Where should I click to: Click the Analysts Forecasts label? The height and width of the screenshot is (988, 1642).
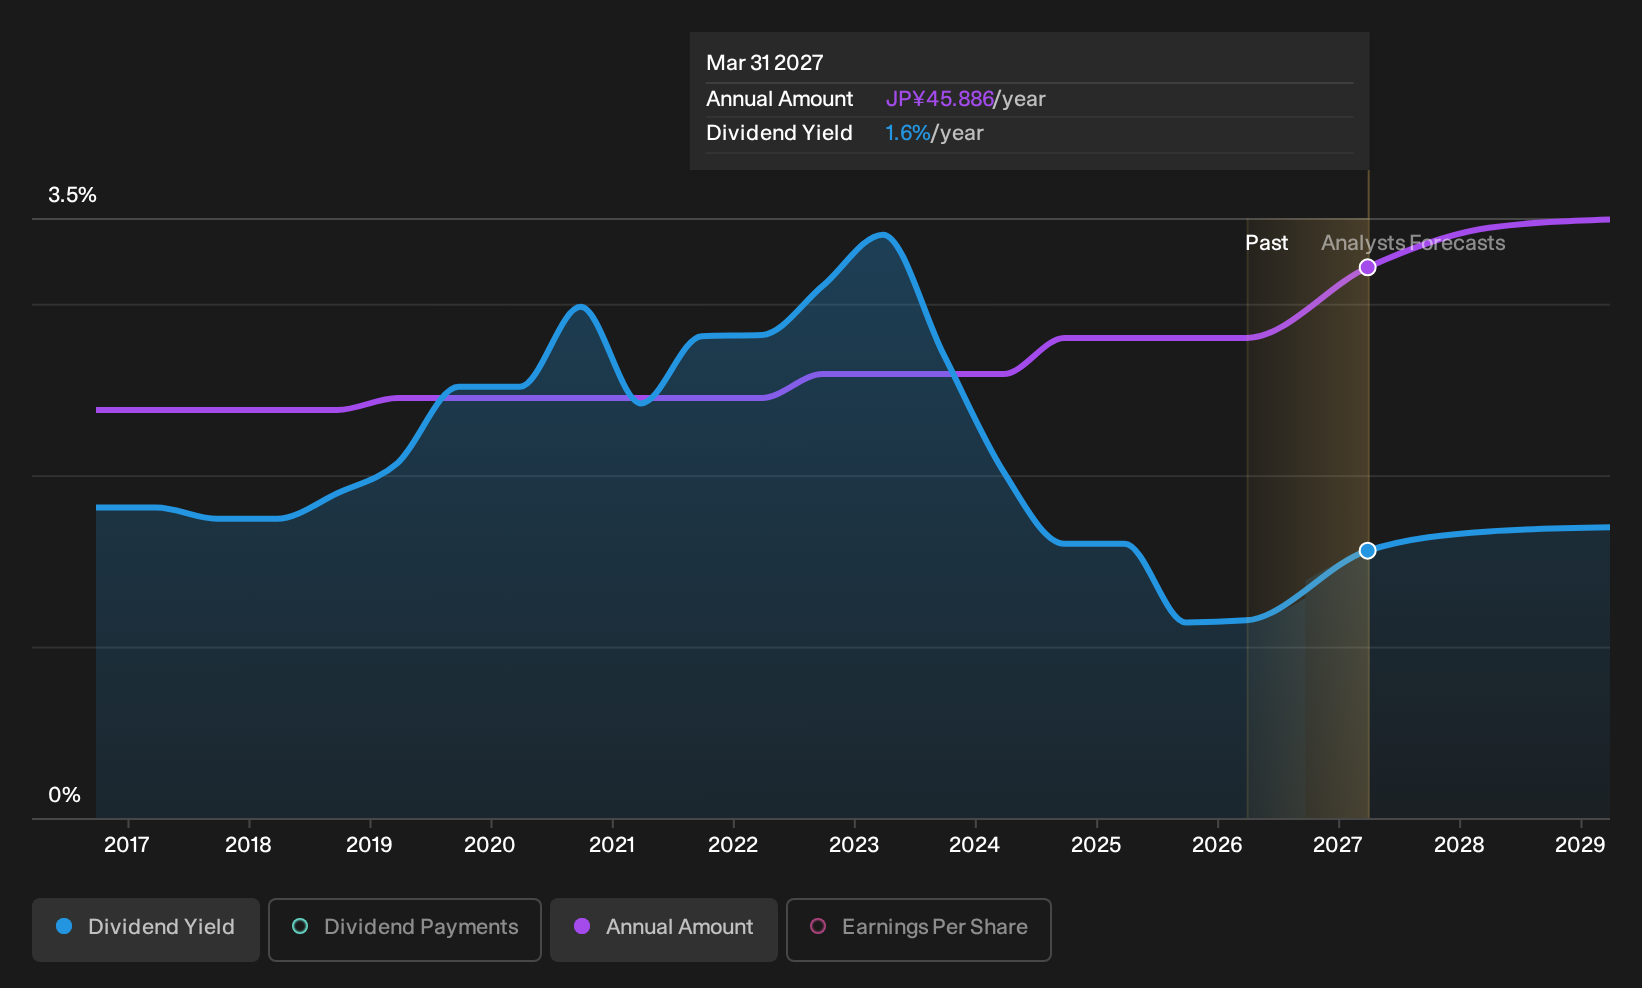point(1413,243)
